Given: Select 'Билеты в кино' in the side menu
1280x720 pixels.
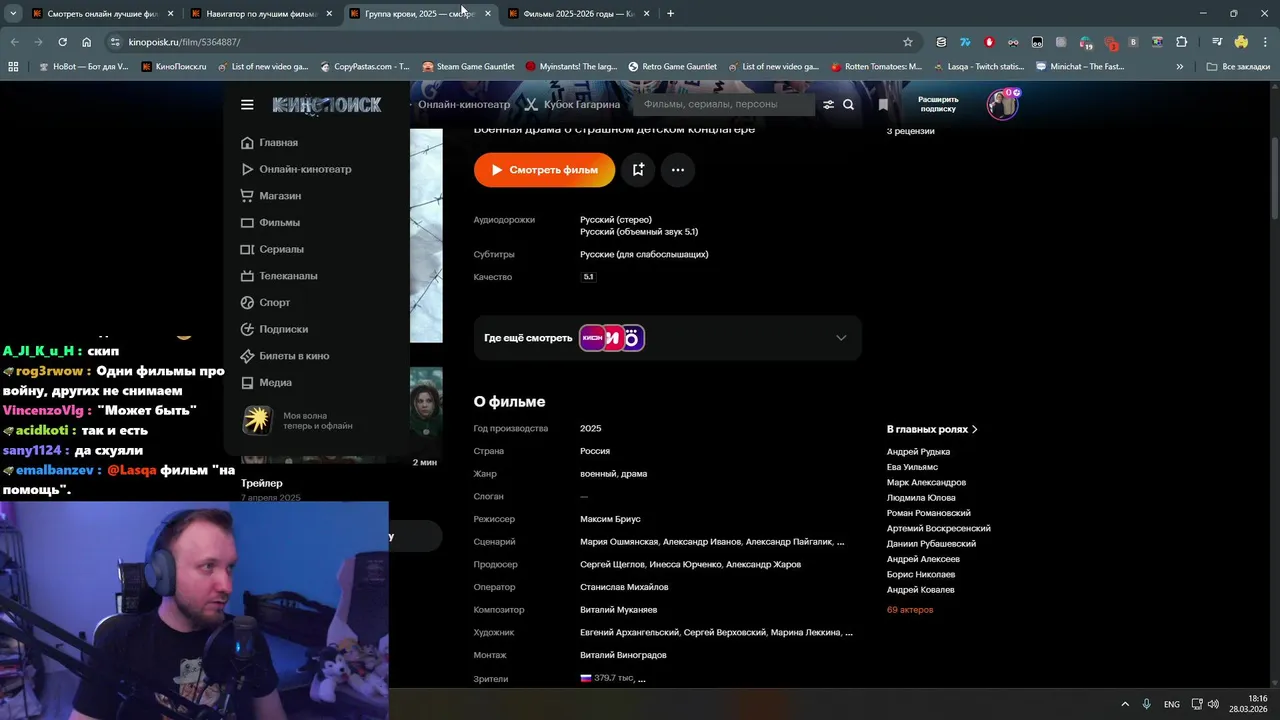Looking at the screenshot, I should click(x=285, y=356).
